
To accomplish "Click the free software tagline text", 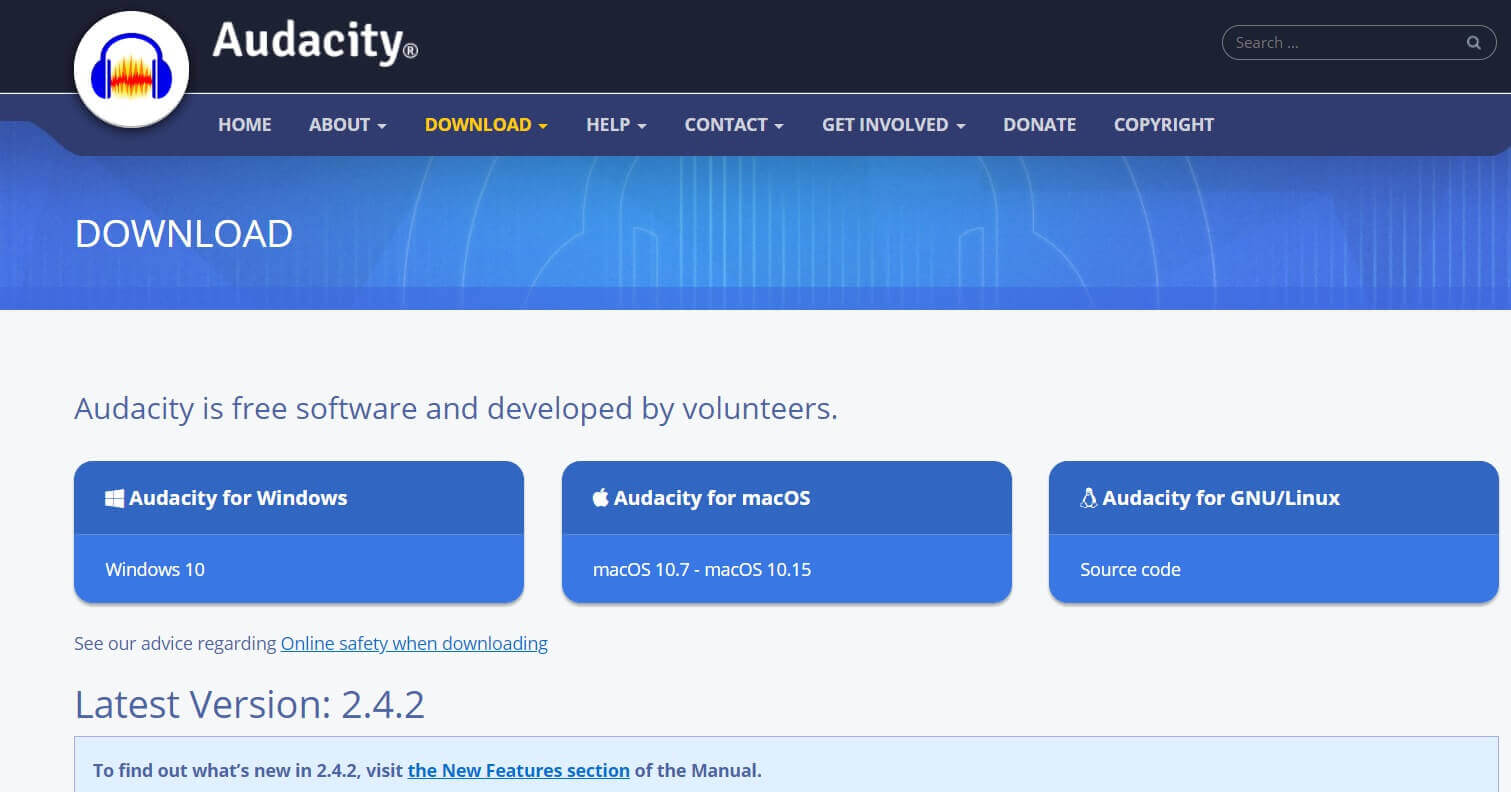I will tap(456, 408).
